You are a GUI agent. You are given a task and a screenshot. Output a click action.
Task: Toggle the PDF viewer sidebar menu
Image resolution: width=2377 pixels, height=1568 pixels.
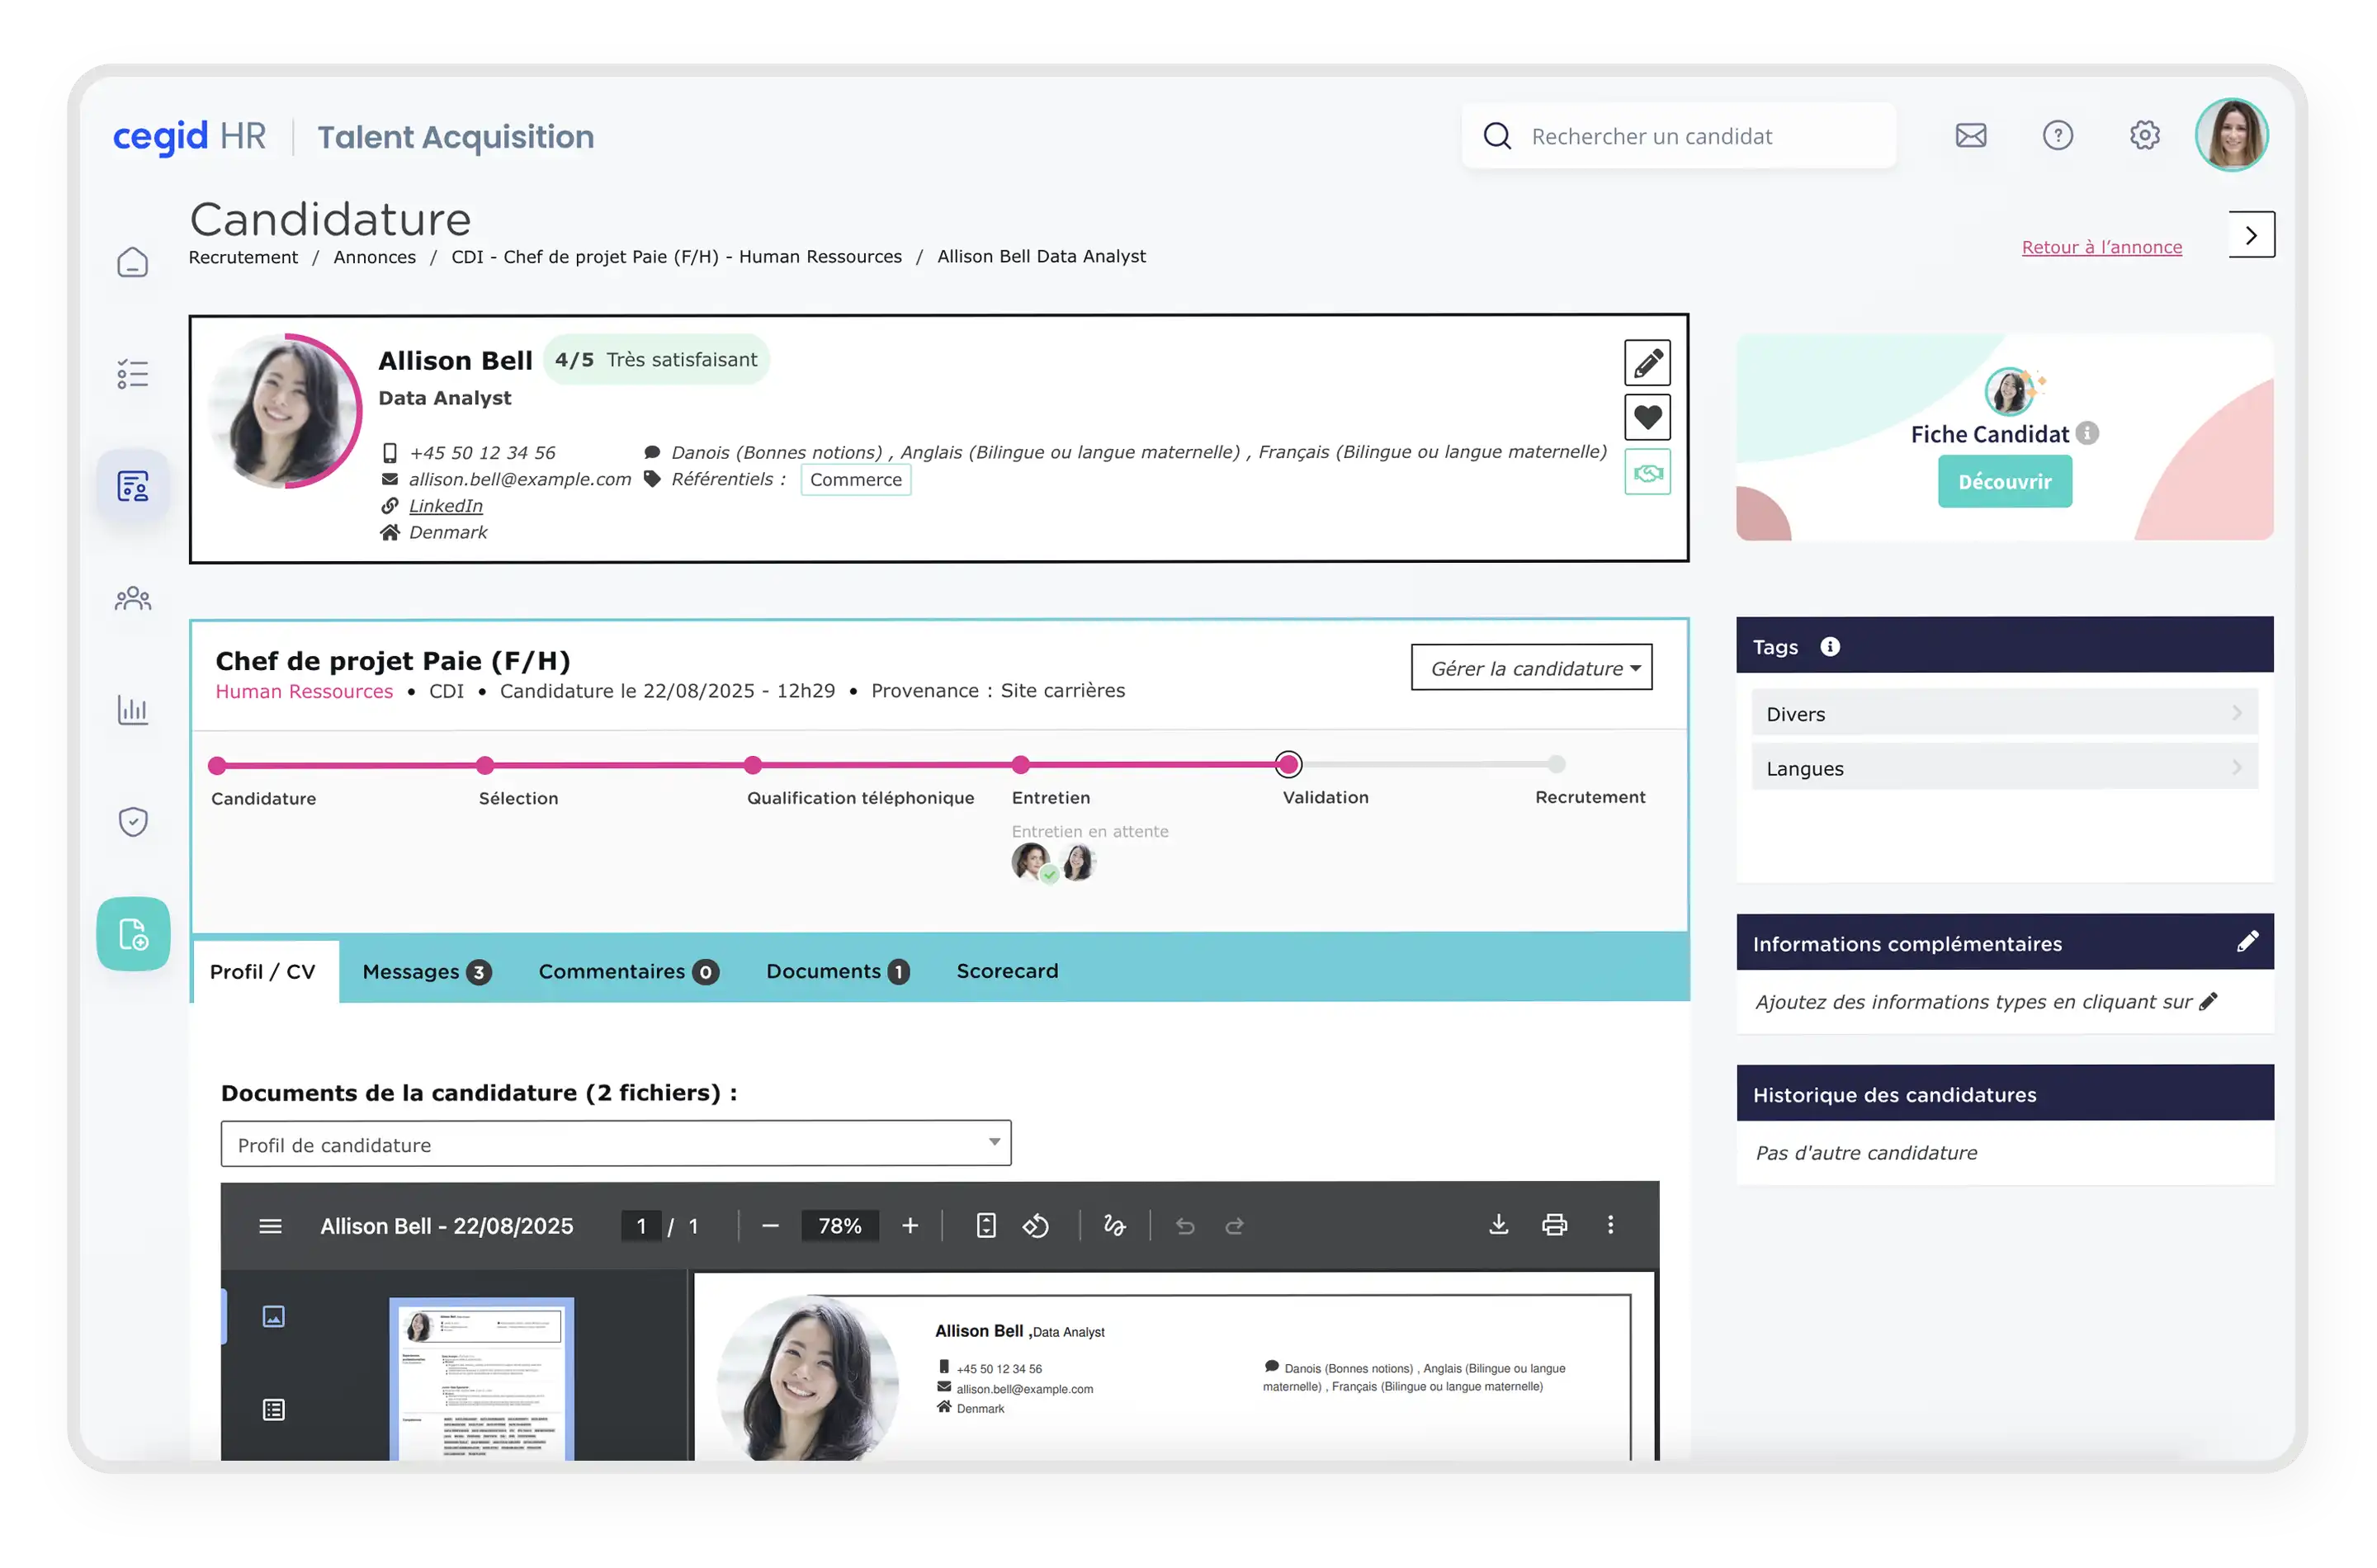click(270, 1226)
